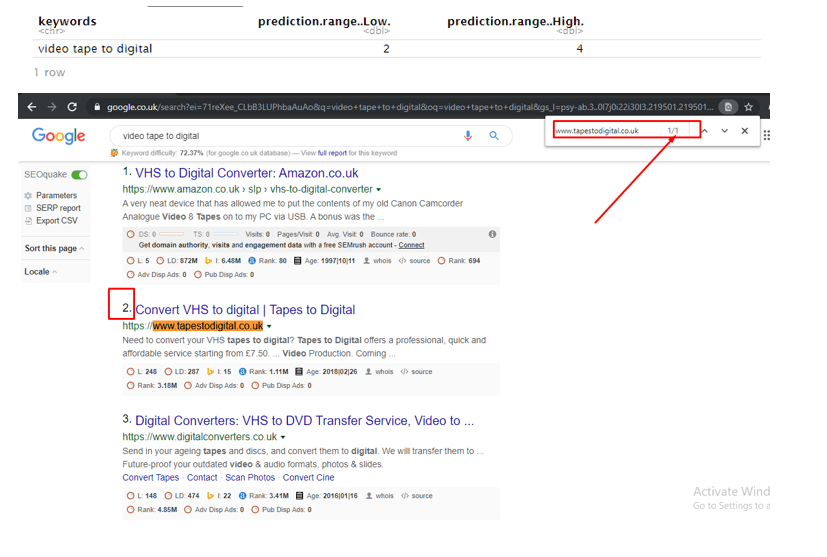Click whois for the Amazon result
This screenshot has height=557, width=827.
pyautogui.click(x=378, y=261)
